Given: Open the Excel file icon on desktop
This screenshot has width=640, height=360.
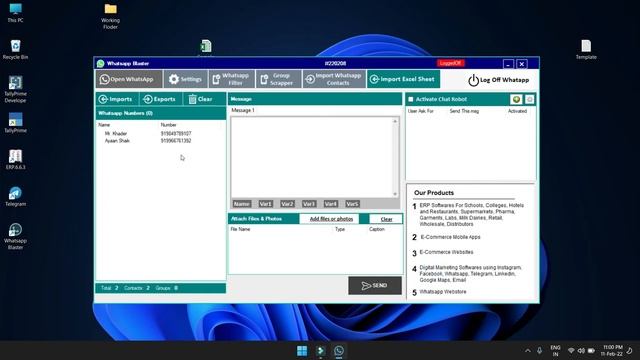Looking at the screenshot, I should 206,47.
